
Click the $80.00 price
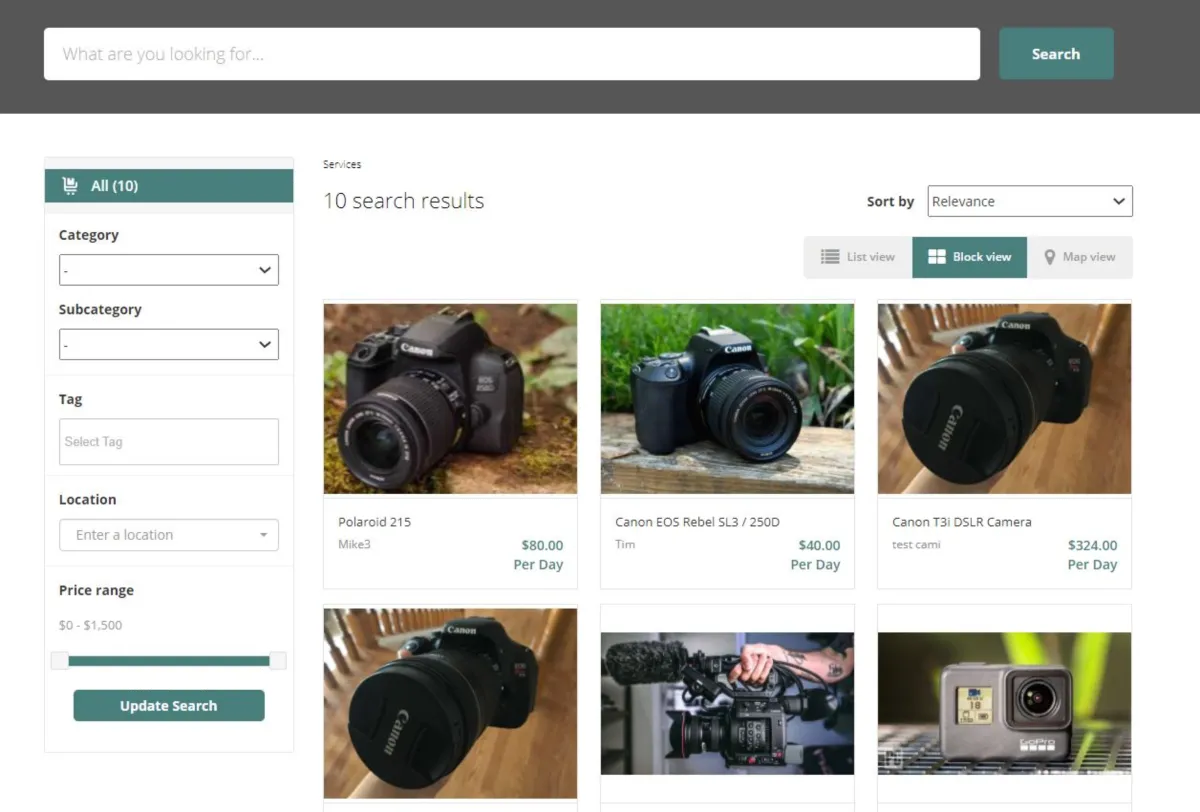[542, 546]
